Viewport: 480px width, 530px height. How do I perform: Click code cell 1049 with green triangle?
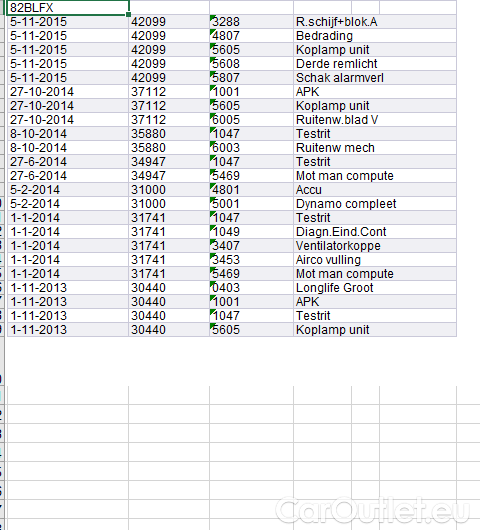(x=251, y=232)
